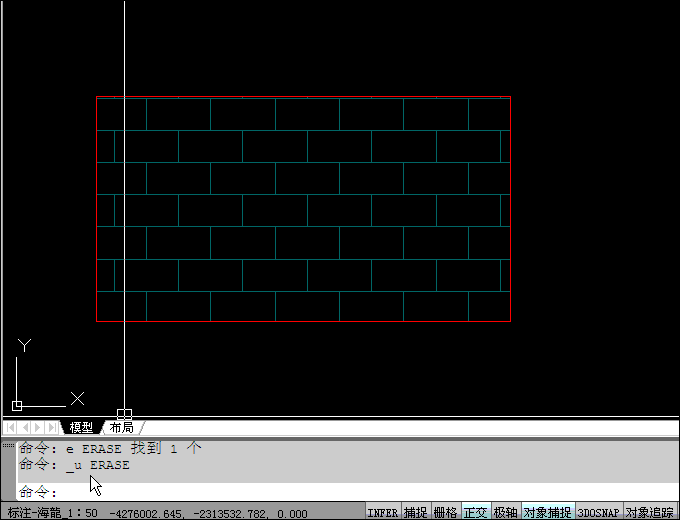The height and width of the screenshot is (520, 680).
Task: Click the UCS origin icon square
Action: coord(17,406)
